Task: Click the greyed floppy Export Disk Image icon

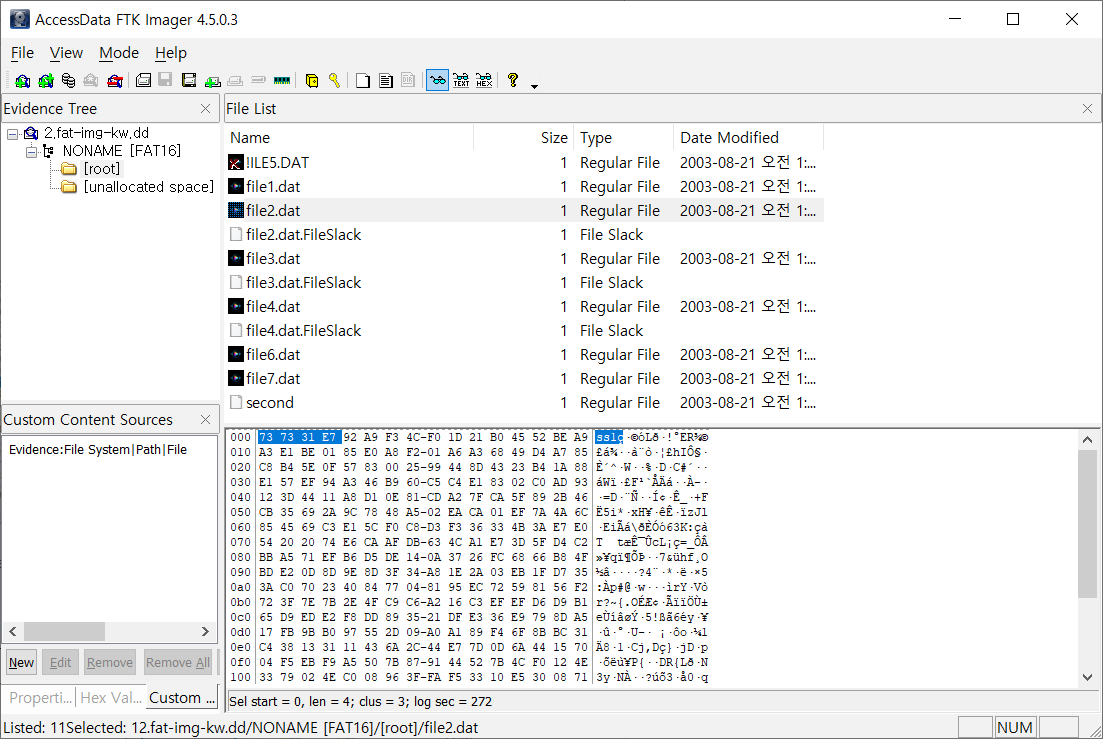Action: point(165,79)
